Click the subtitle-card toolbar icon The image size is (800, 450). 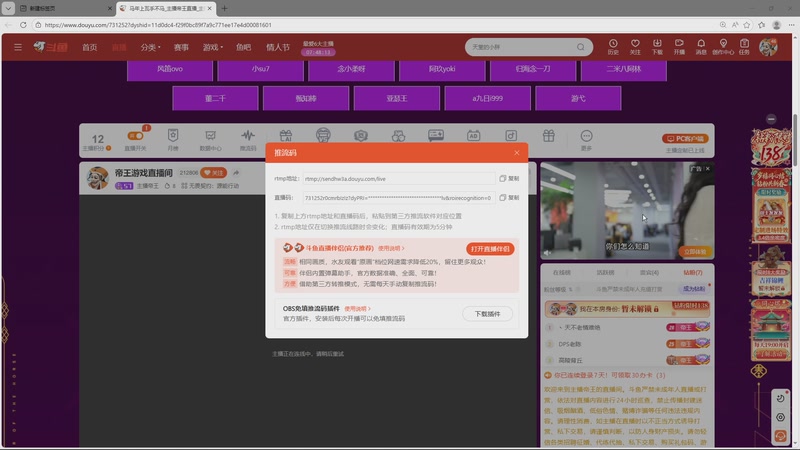click(436, 135)
